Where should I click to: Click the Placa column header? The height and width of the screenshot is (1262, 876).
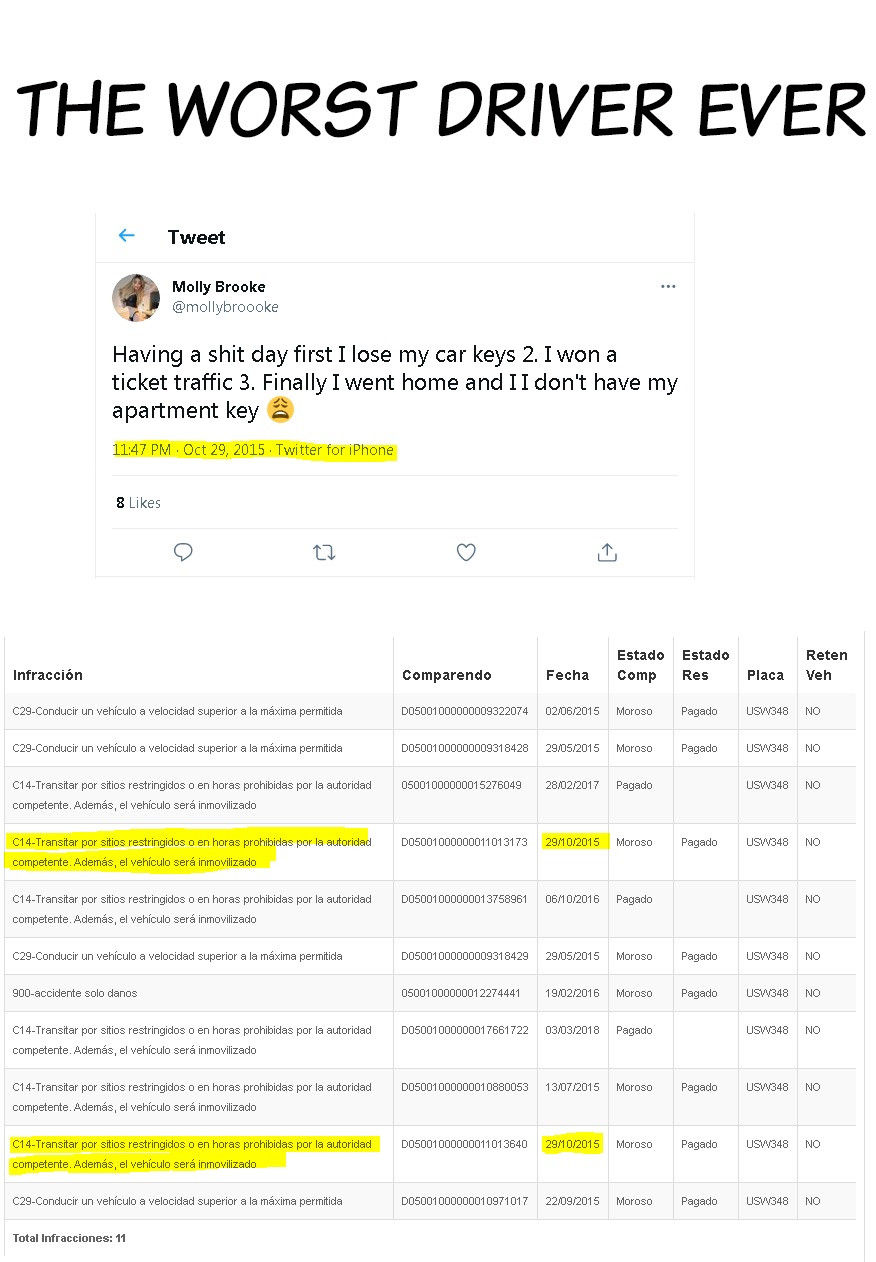click(x=765, y=675)
